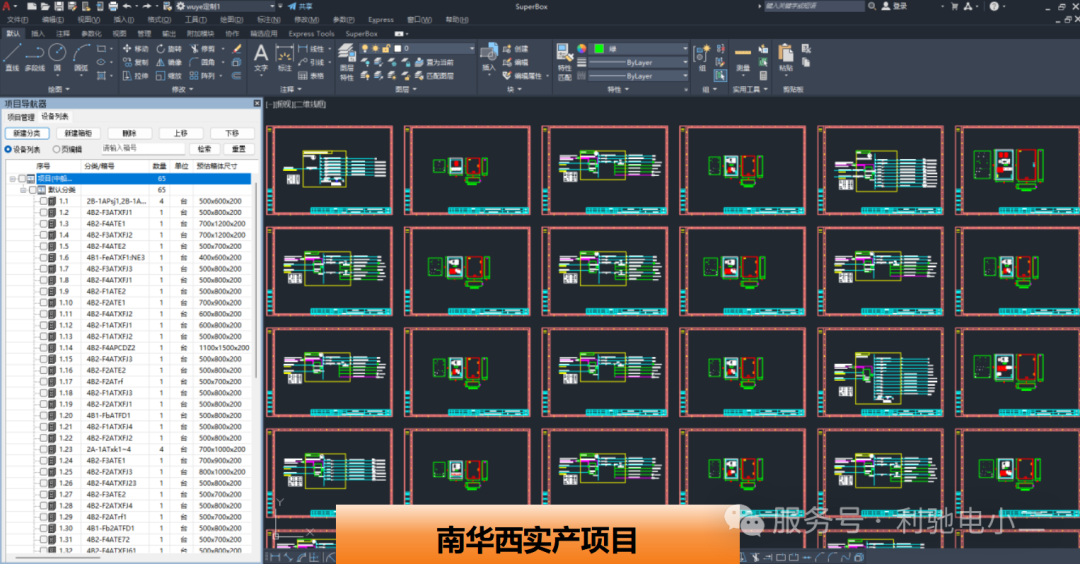Click the 删除 button
The image size is (1080, 564).
(x=129, y=133)
